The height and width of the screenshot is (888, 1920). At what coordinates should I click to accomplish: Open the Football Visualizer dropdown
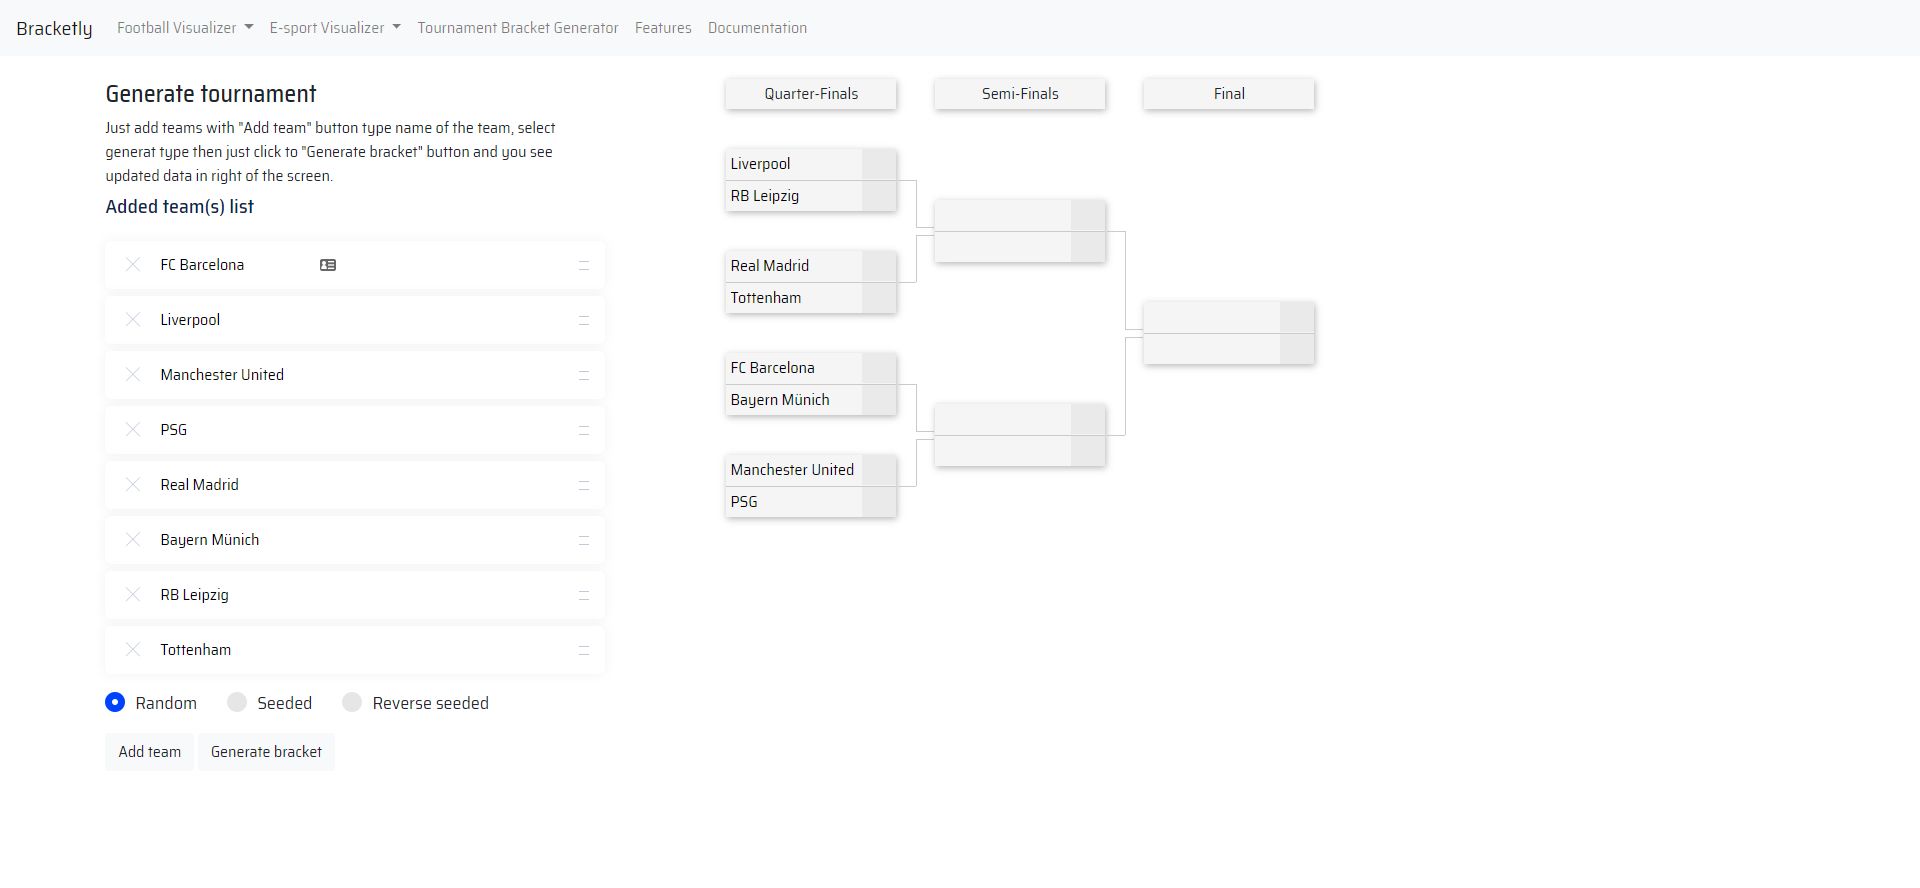(x=185, y=28)
